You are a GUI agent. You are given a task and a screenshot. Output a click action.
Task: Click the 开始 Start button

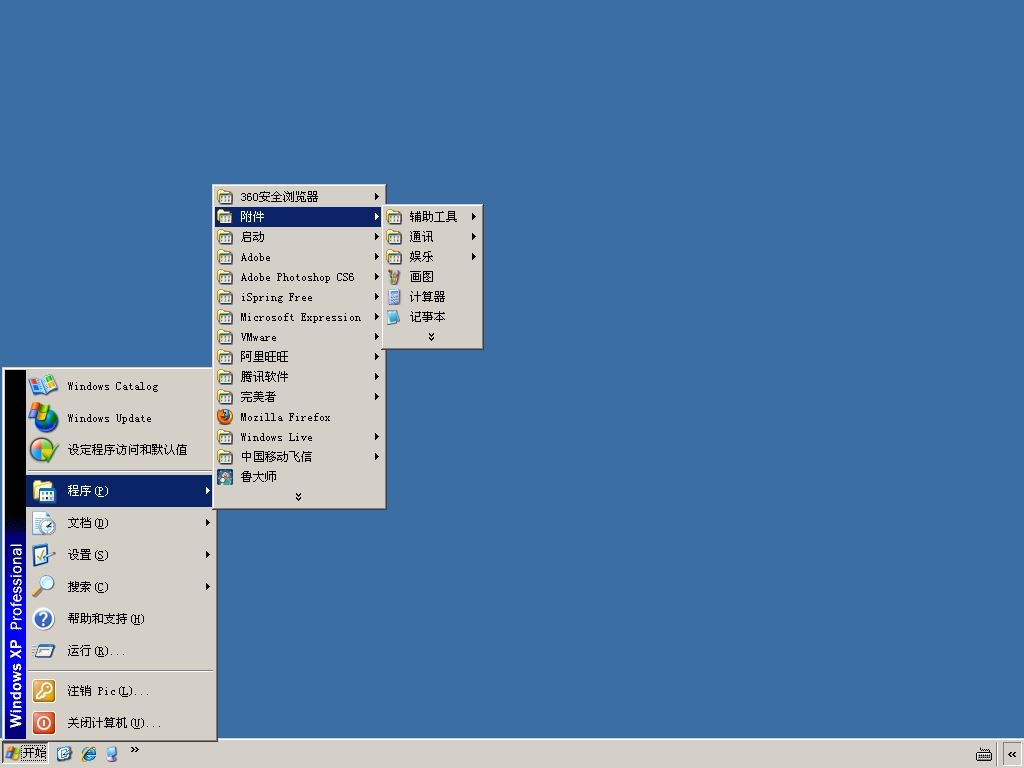[25, 754]
